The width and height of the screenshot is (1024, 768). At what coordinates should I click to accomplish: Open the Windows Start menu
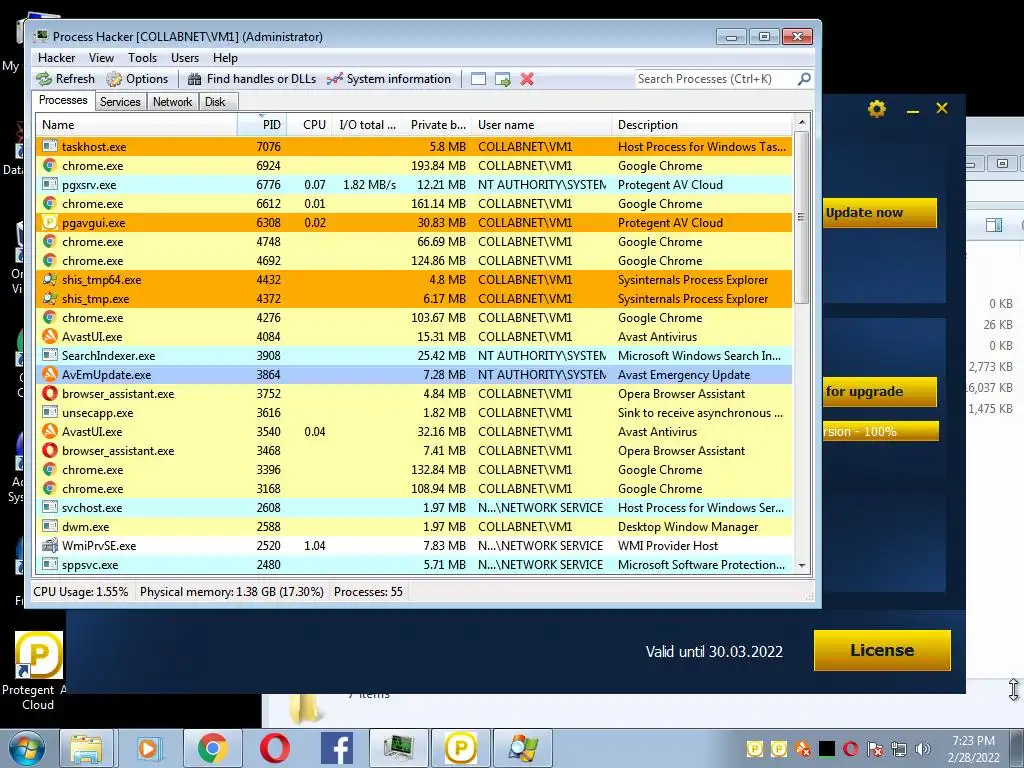pyautogui.click(x=27, y=749)
